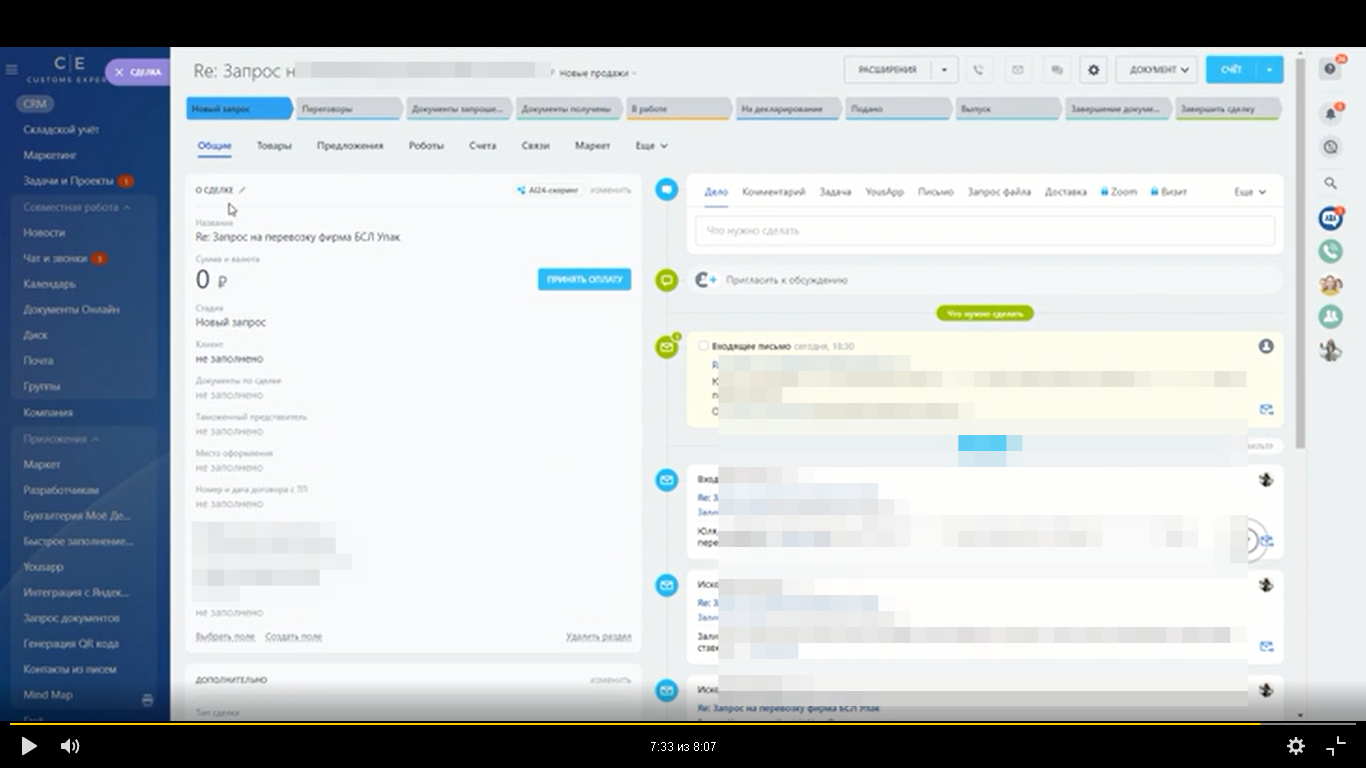Open the Документ dropdown
The image size is (1366, 768).
click(1157, 70)
